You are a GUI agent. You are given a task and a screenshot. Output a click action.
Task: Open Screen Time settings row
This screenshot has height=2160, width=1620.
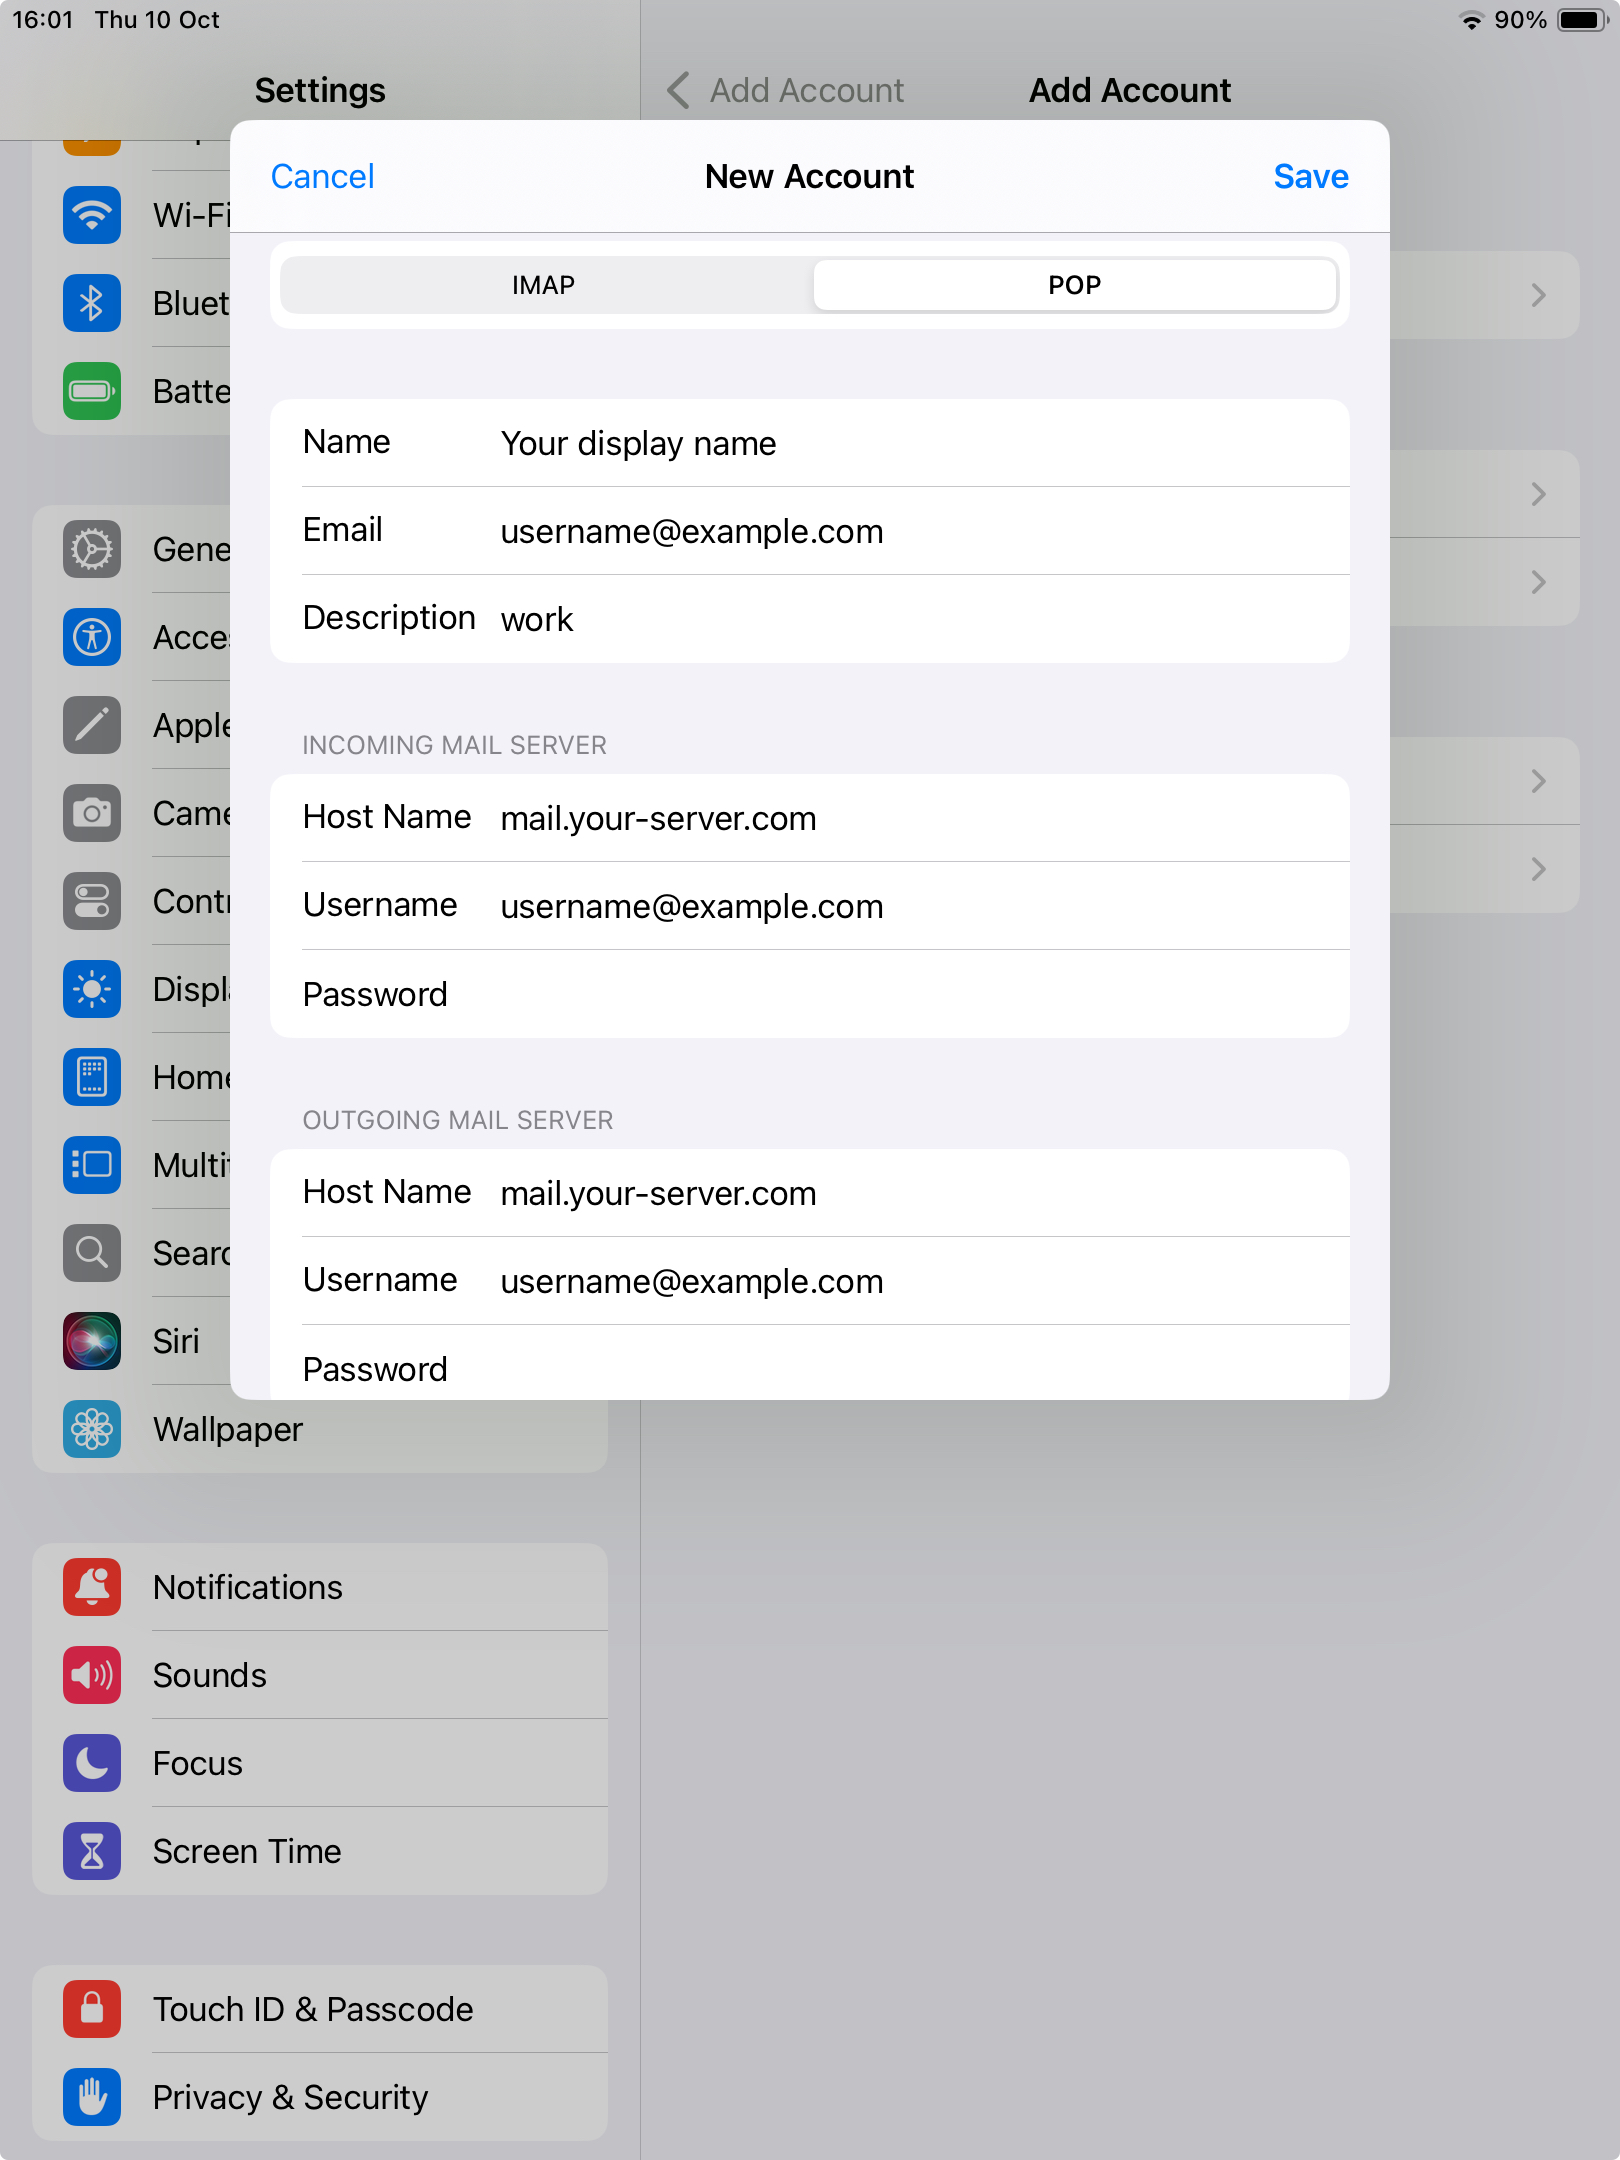[x=320, y=1851]
